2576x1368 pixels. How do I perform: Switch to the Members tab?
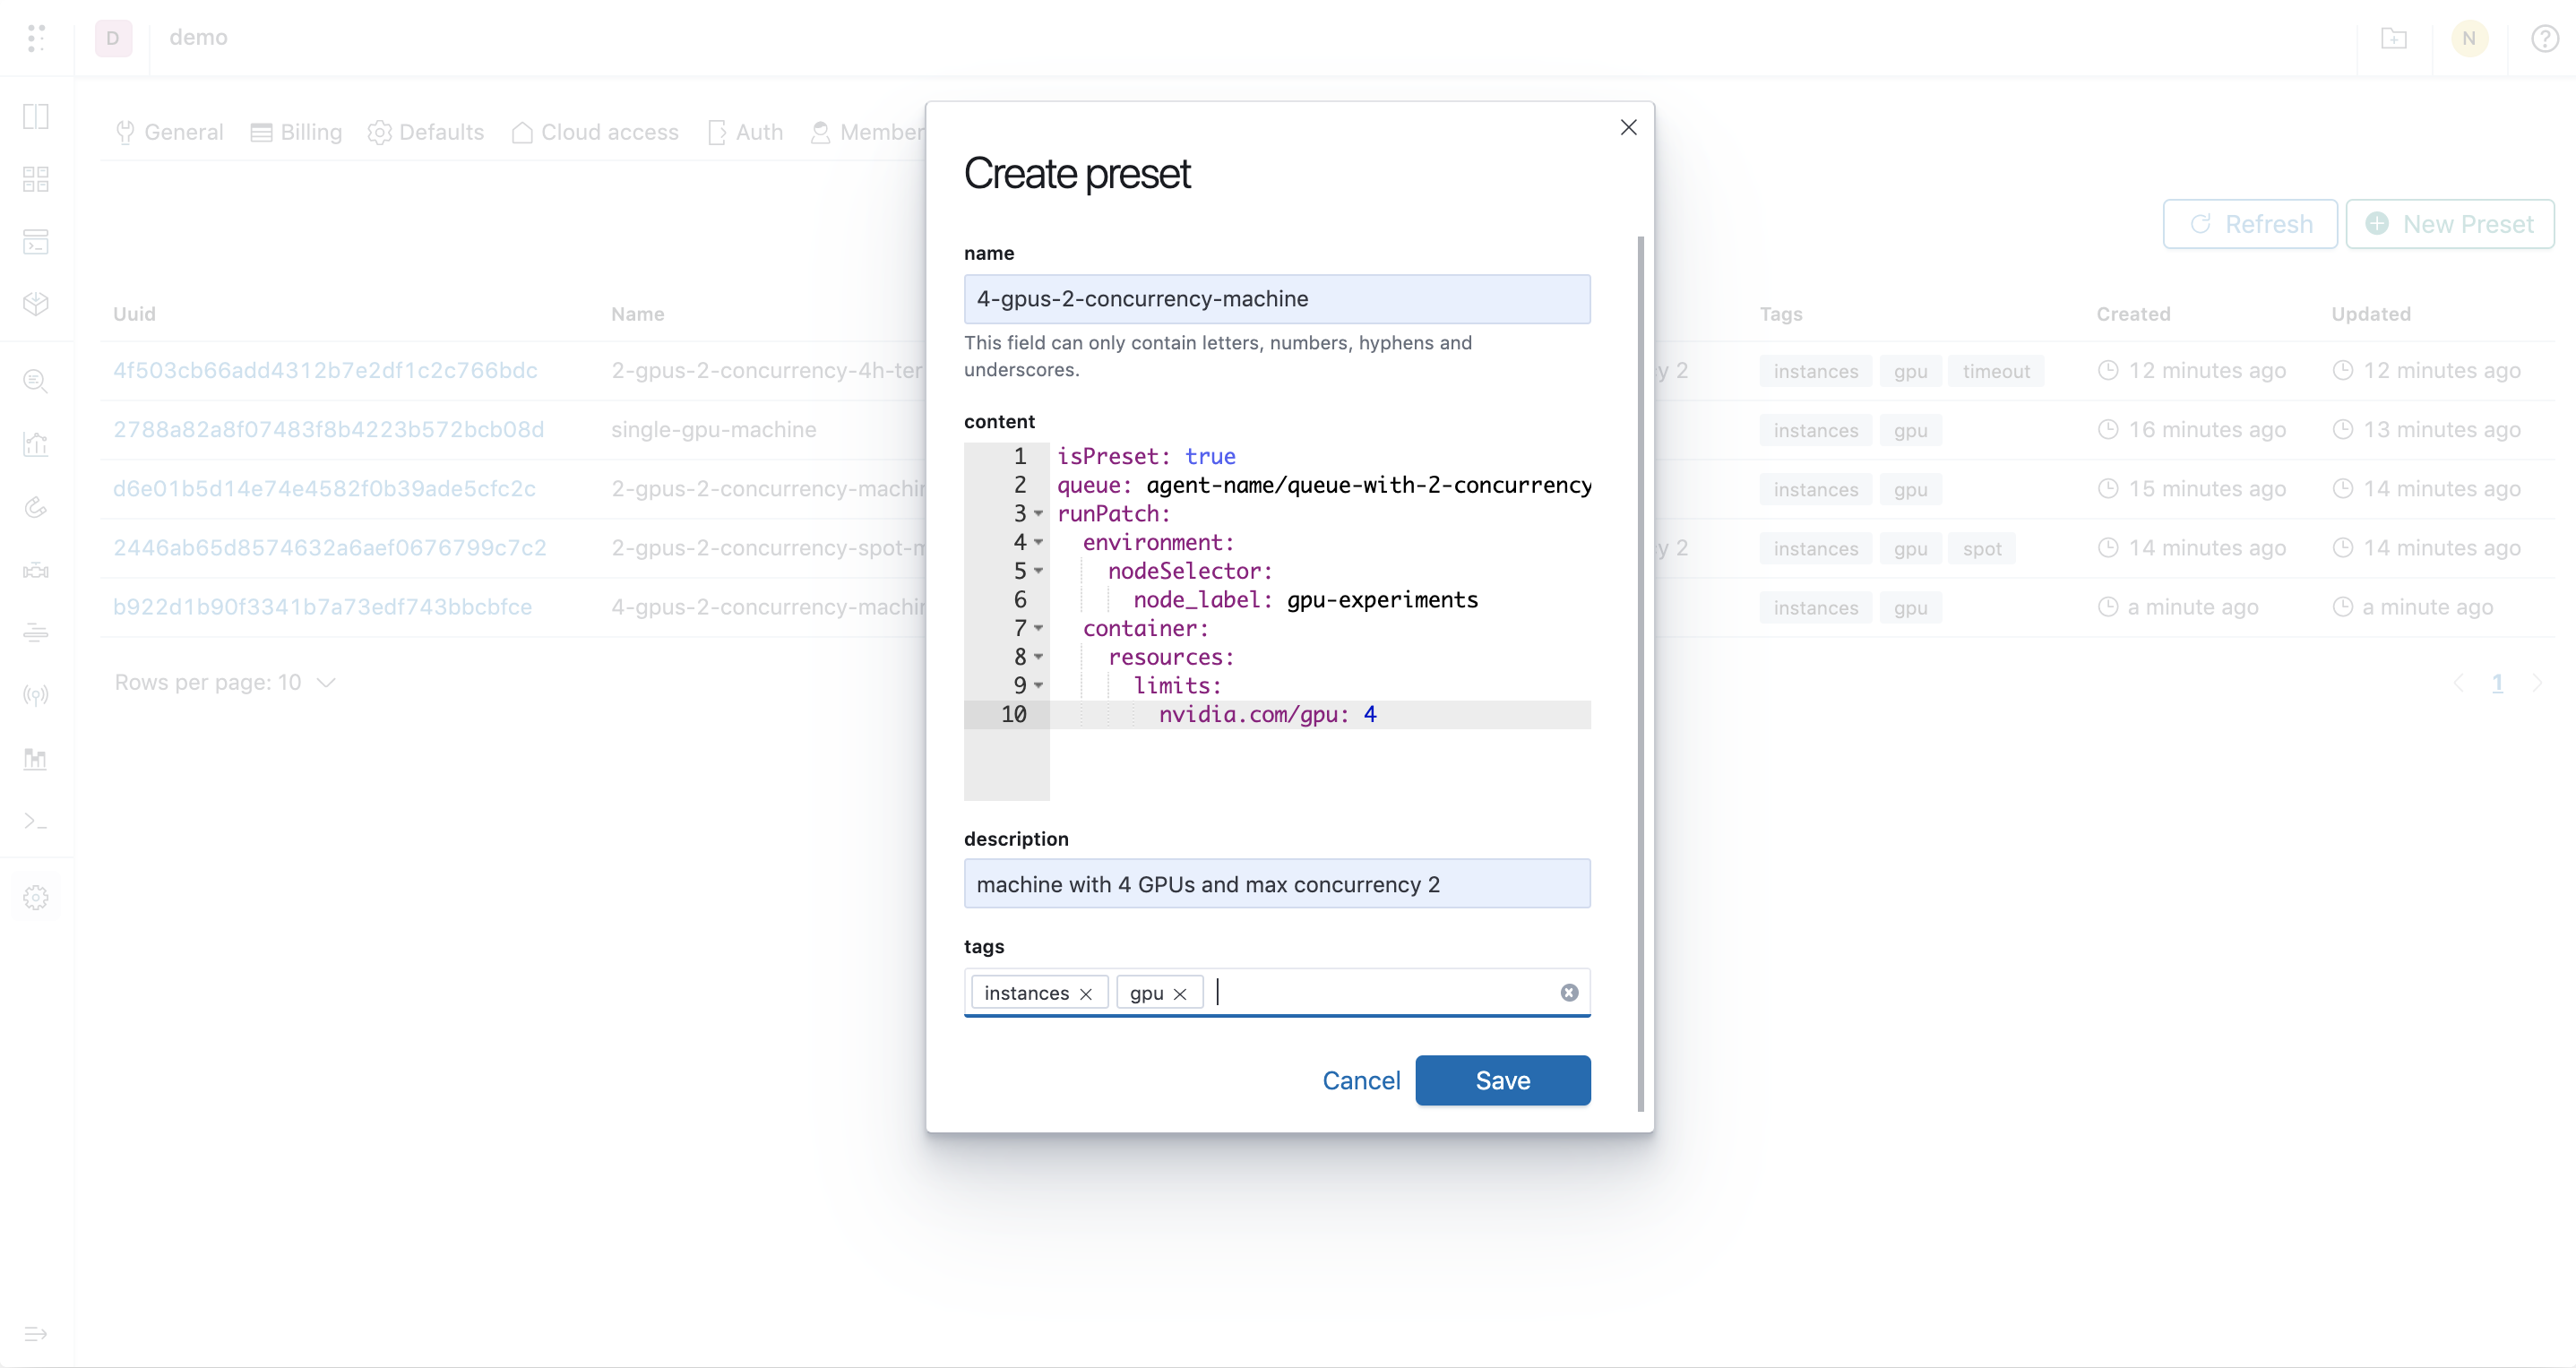tap(868, 132)
